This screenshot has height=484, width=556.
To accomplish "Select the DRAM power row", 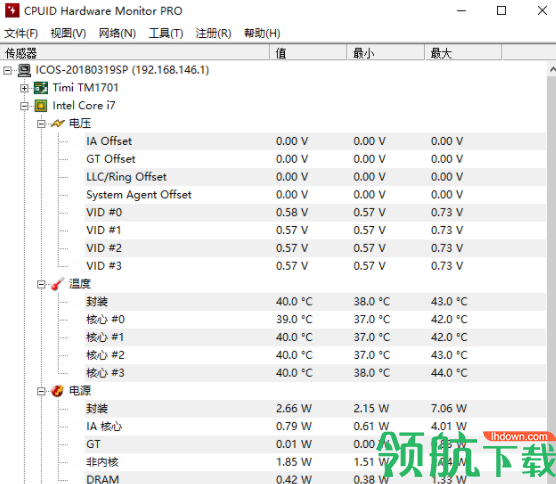I will pyautogui.click(x=315, y=478).
